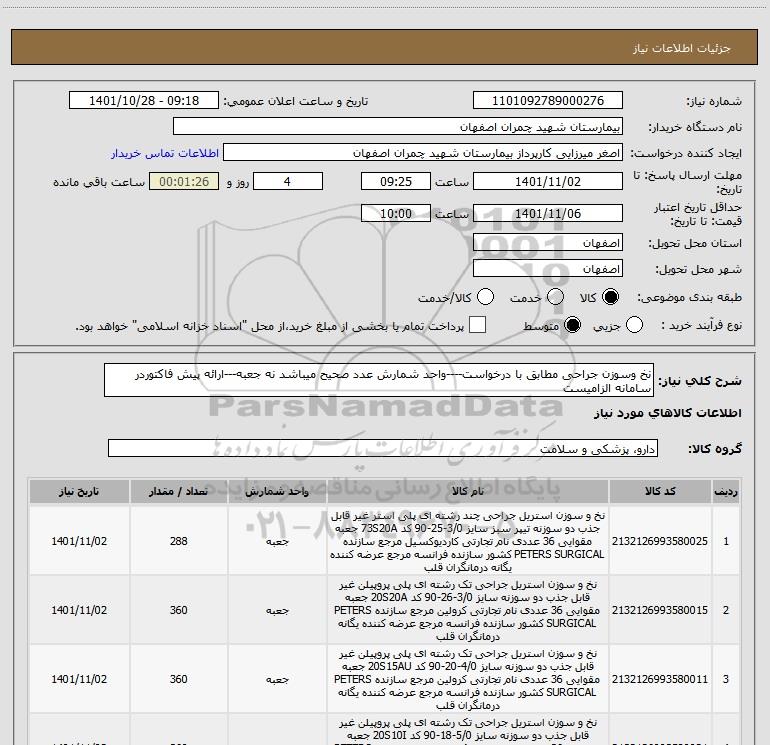This screenshot has width=770, height=745.
Task: Choose the جزیی purchase process option
Action: pyautogui.click(x=634, y=325)
